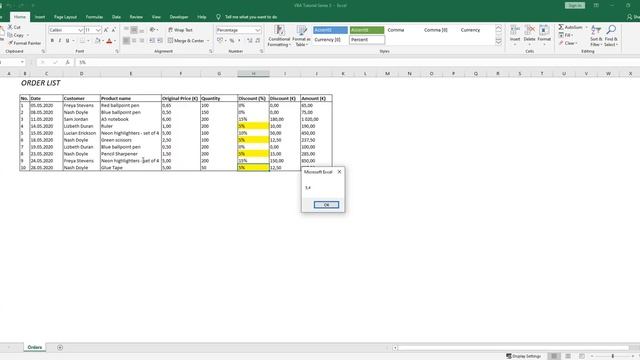
Task: Close the Microsoft Excel message box with X
Action: 339,172
